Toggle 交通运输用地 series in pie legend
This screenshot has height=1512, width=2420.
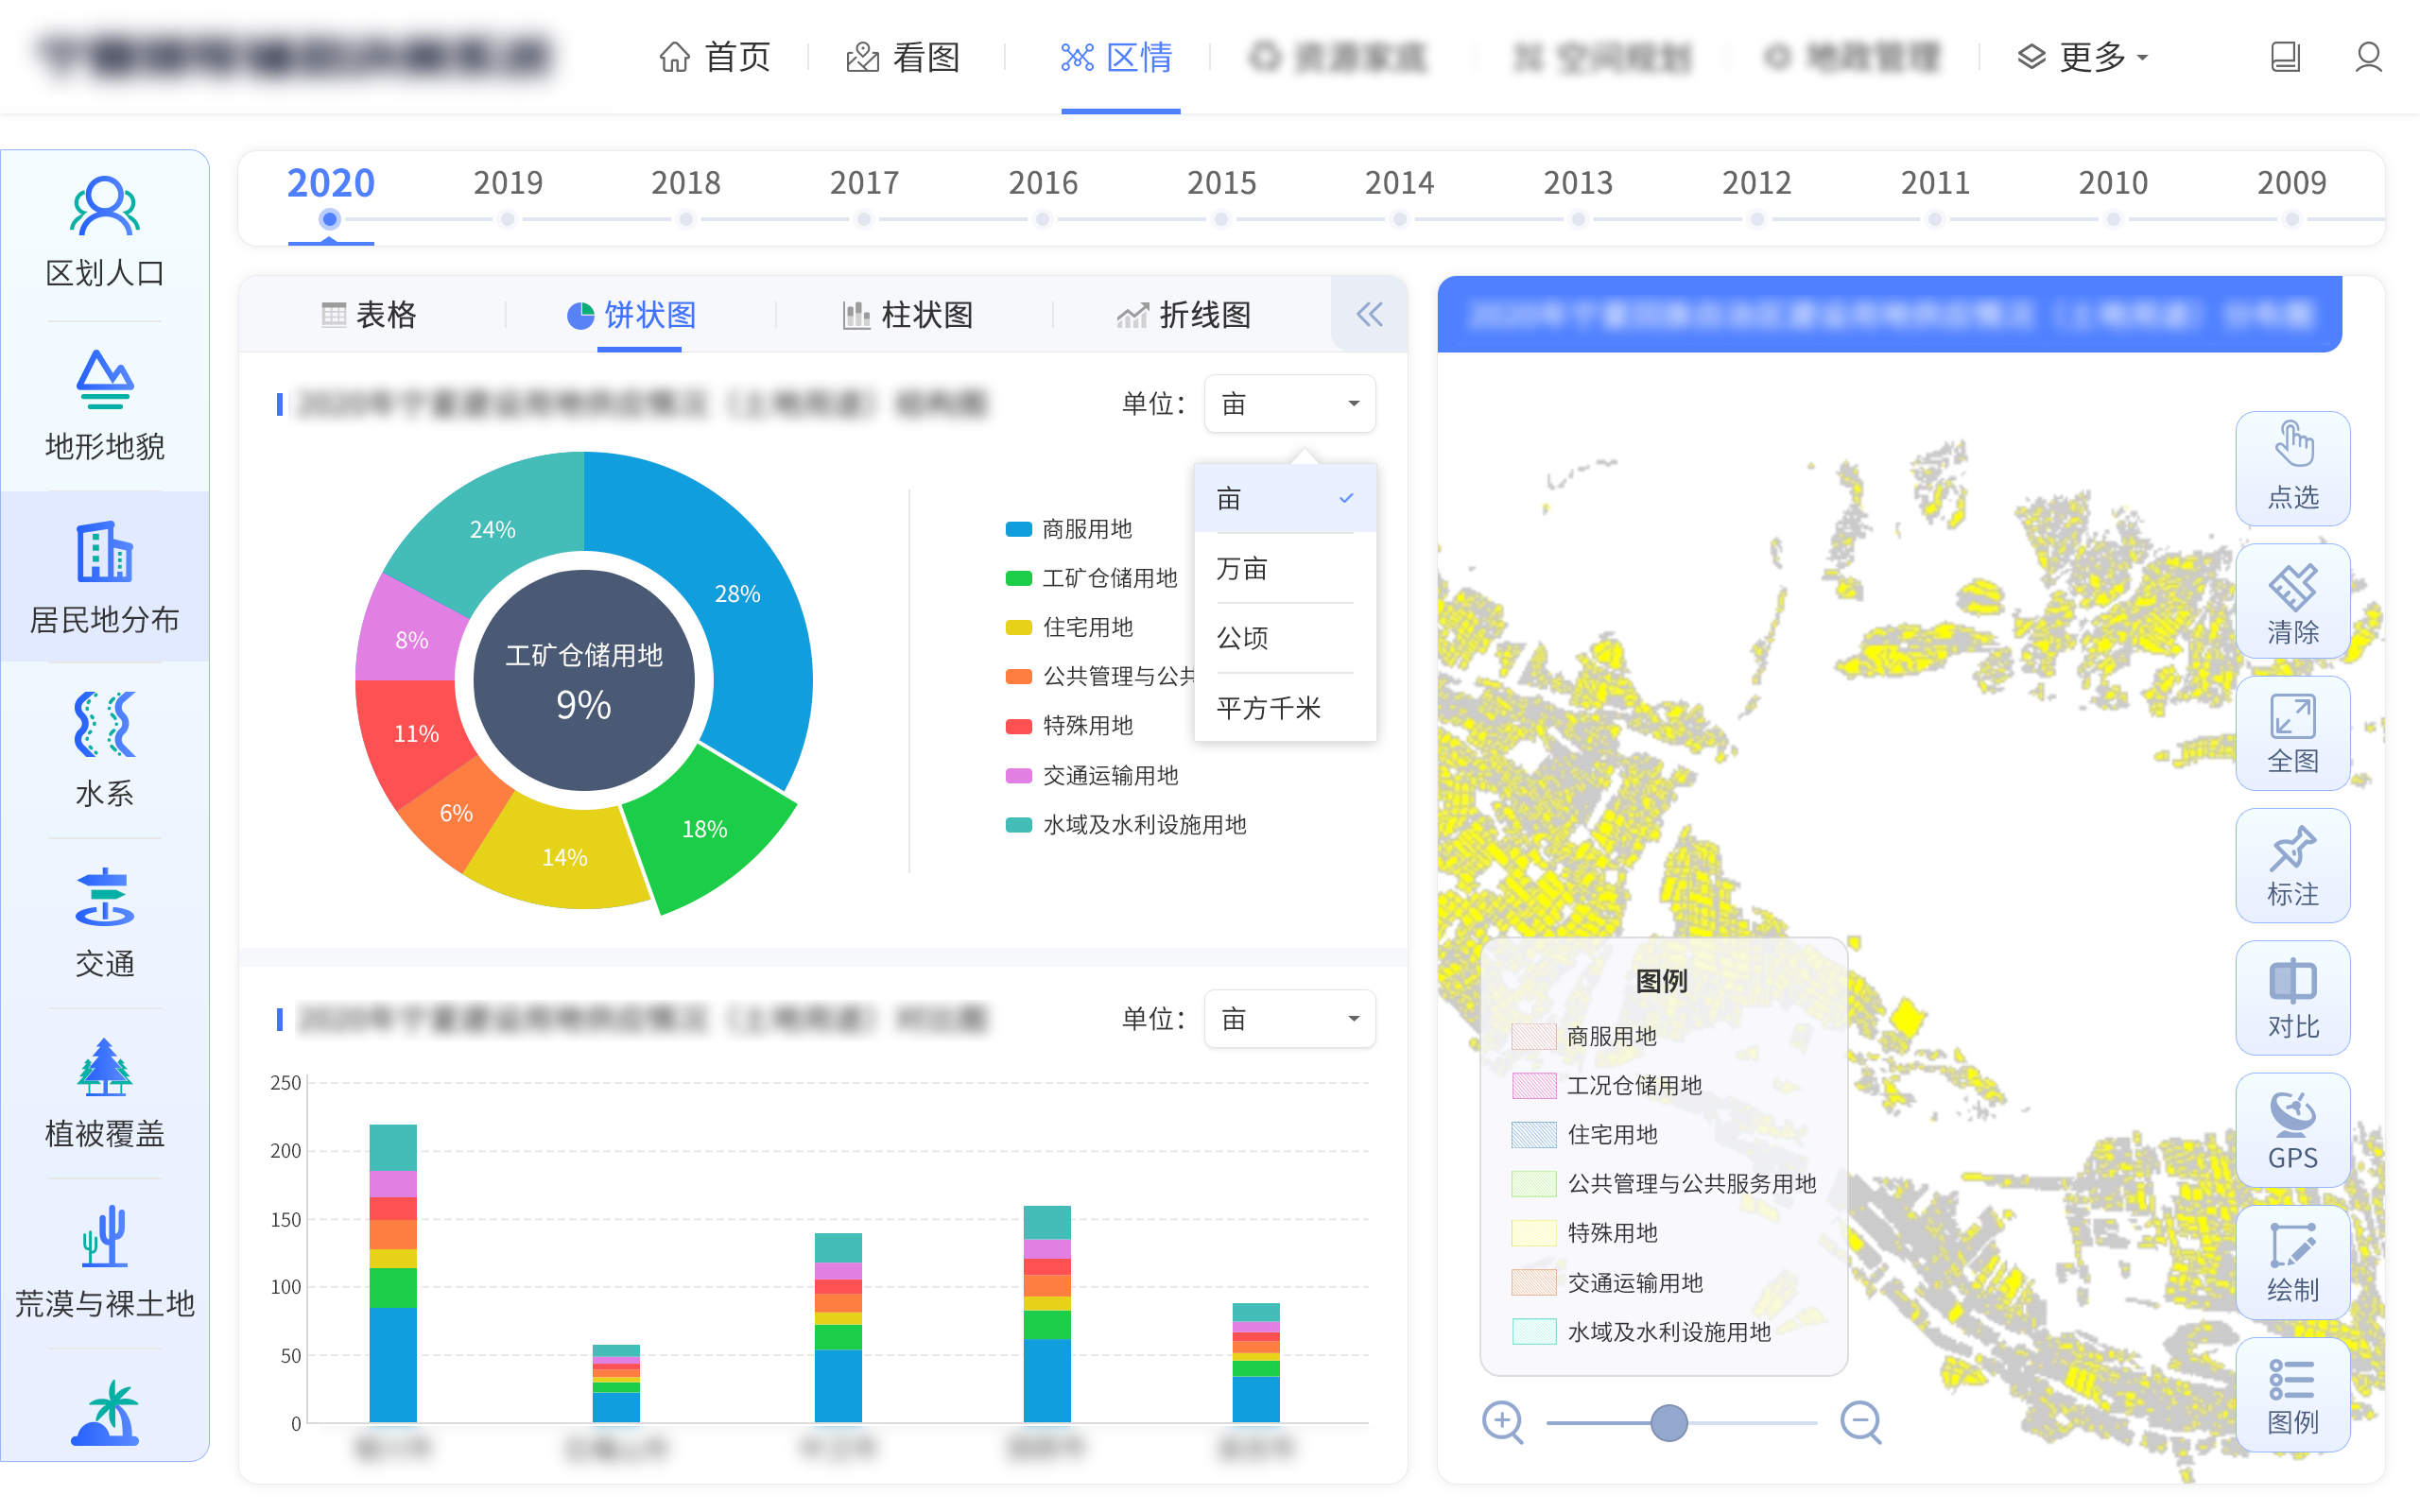[1109, 775]
